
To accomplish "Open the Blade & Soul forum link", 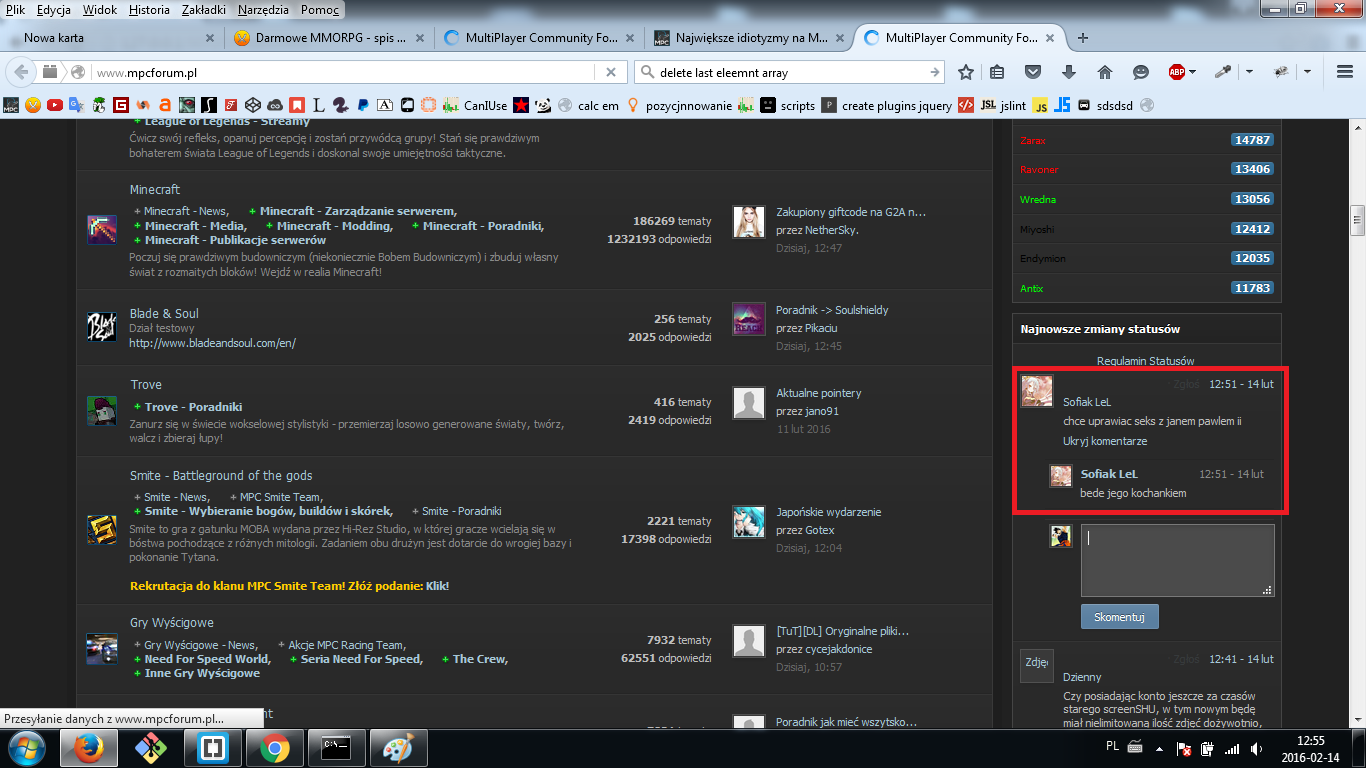I will pos(164,313).
